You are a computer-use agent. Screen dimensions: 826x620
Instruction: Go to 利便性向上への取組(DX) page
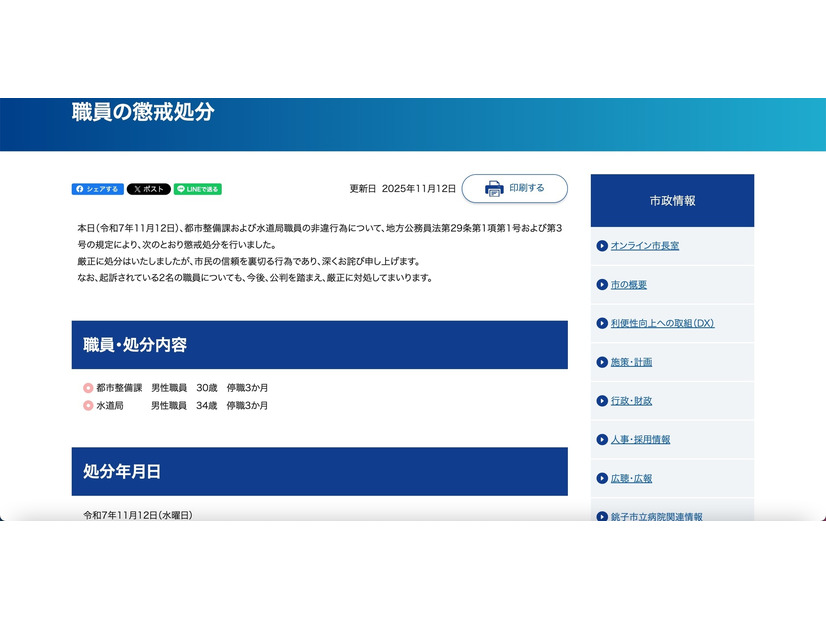662,324
